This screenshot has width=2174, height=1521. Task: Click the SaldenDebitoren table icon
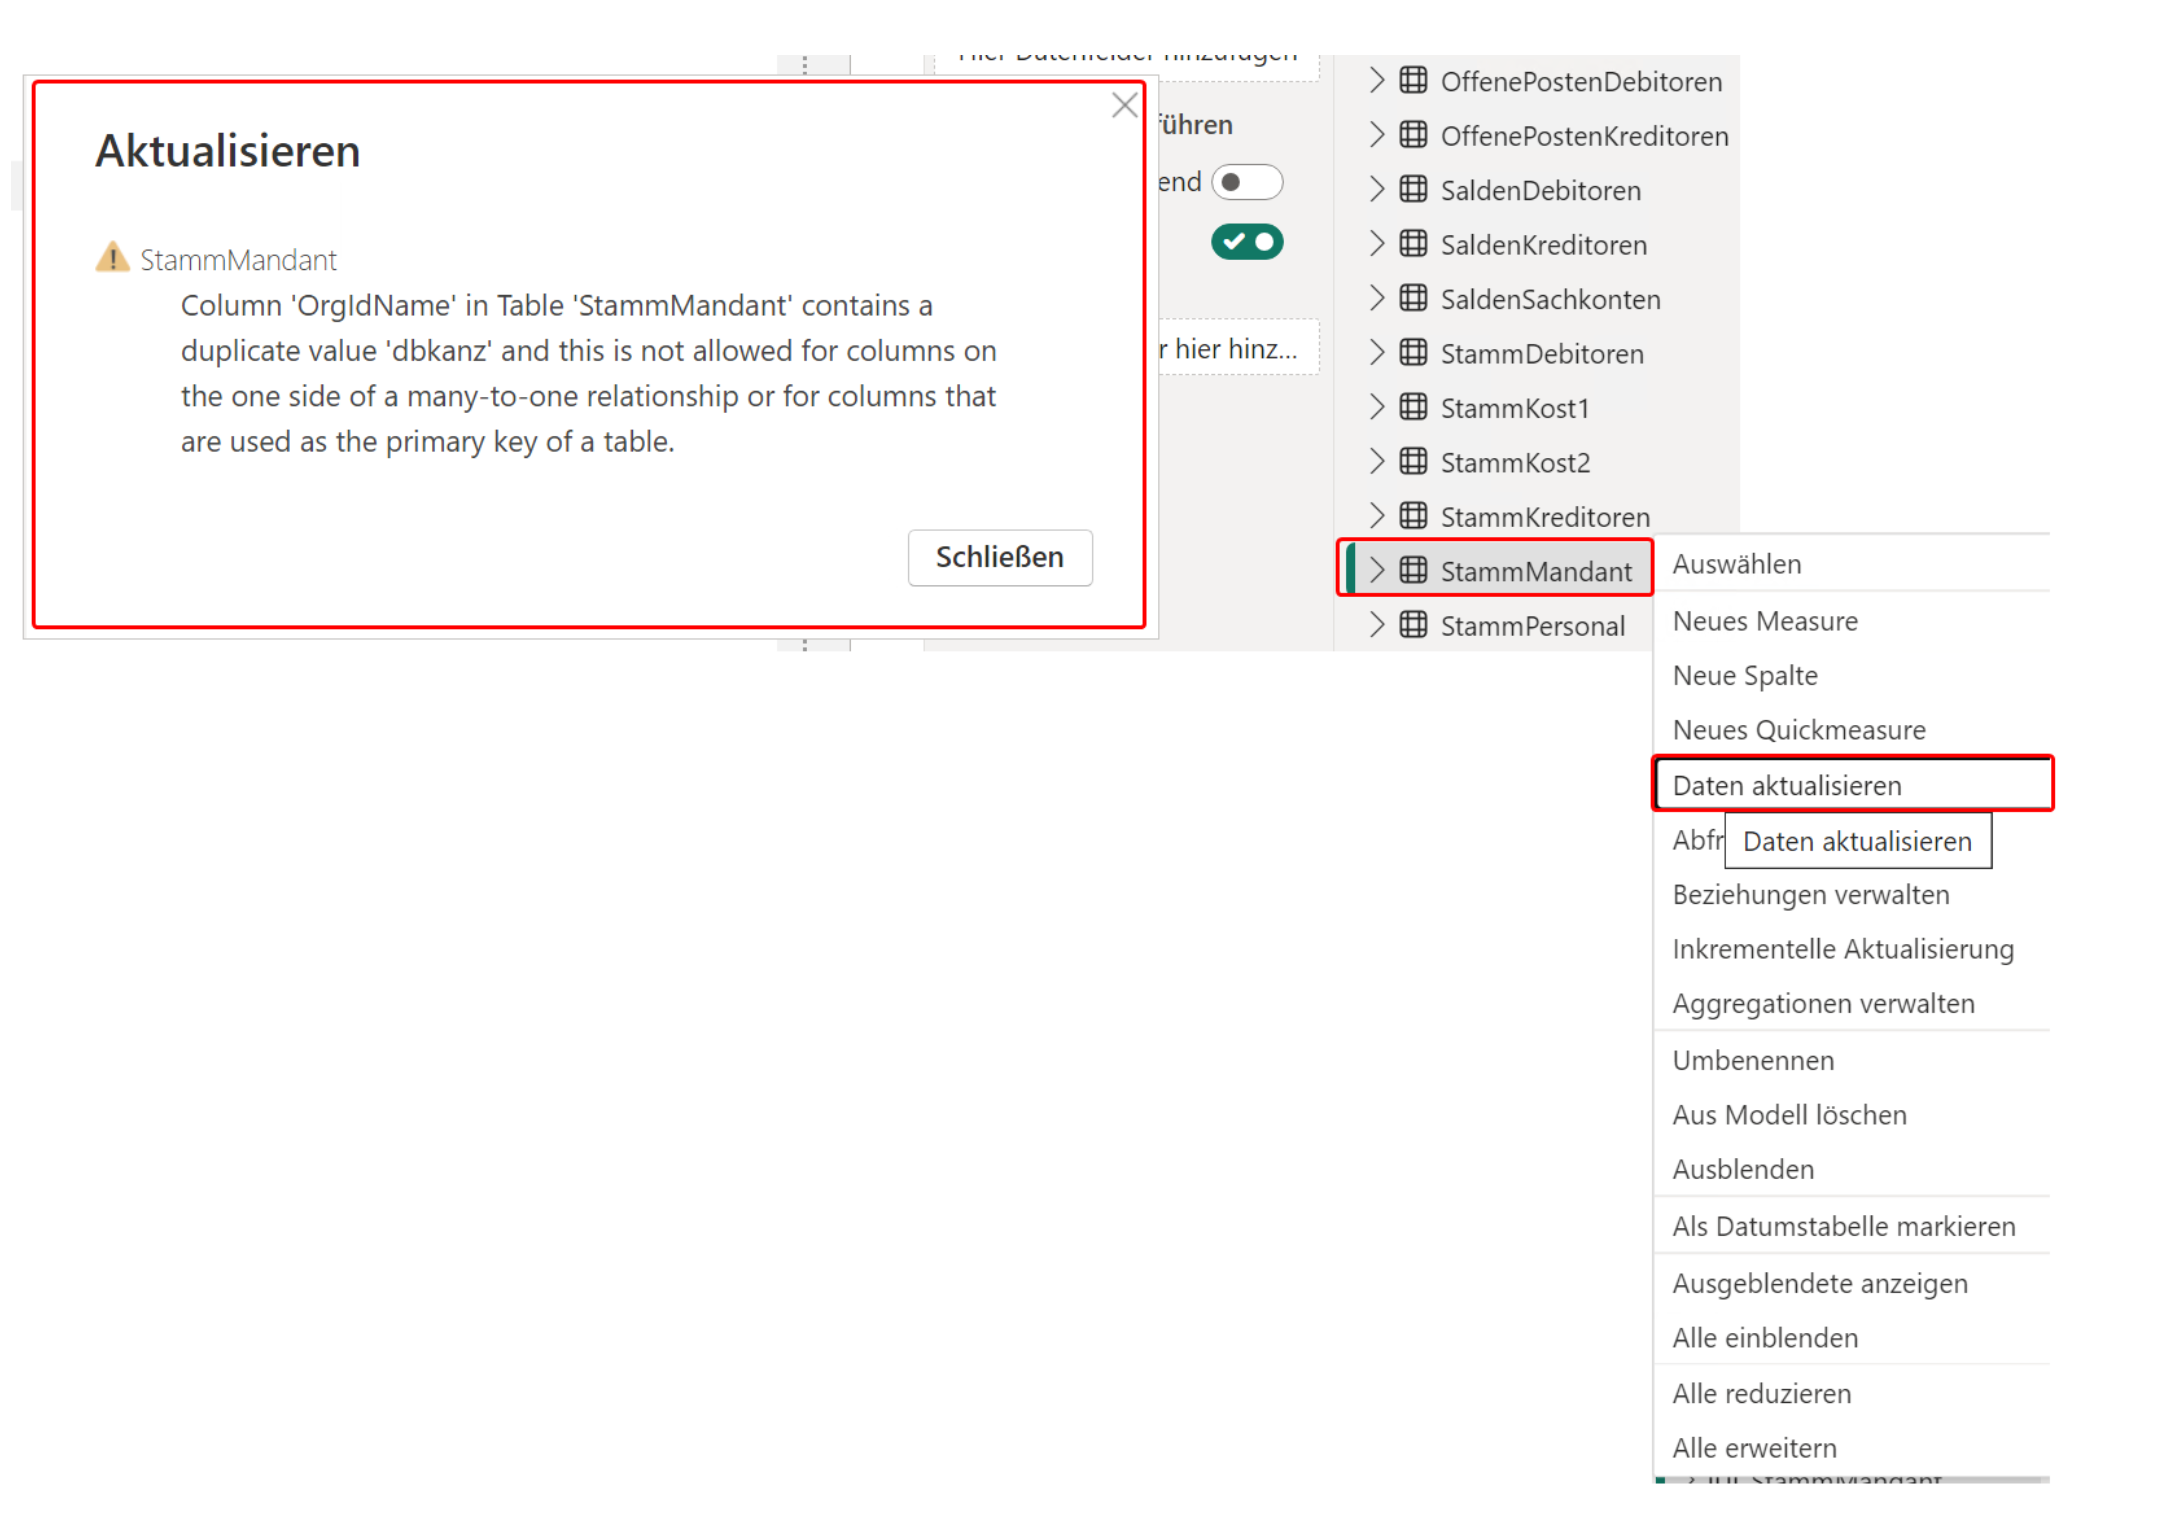coord(1413,189)
